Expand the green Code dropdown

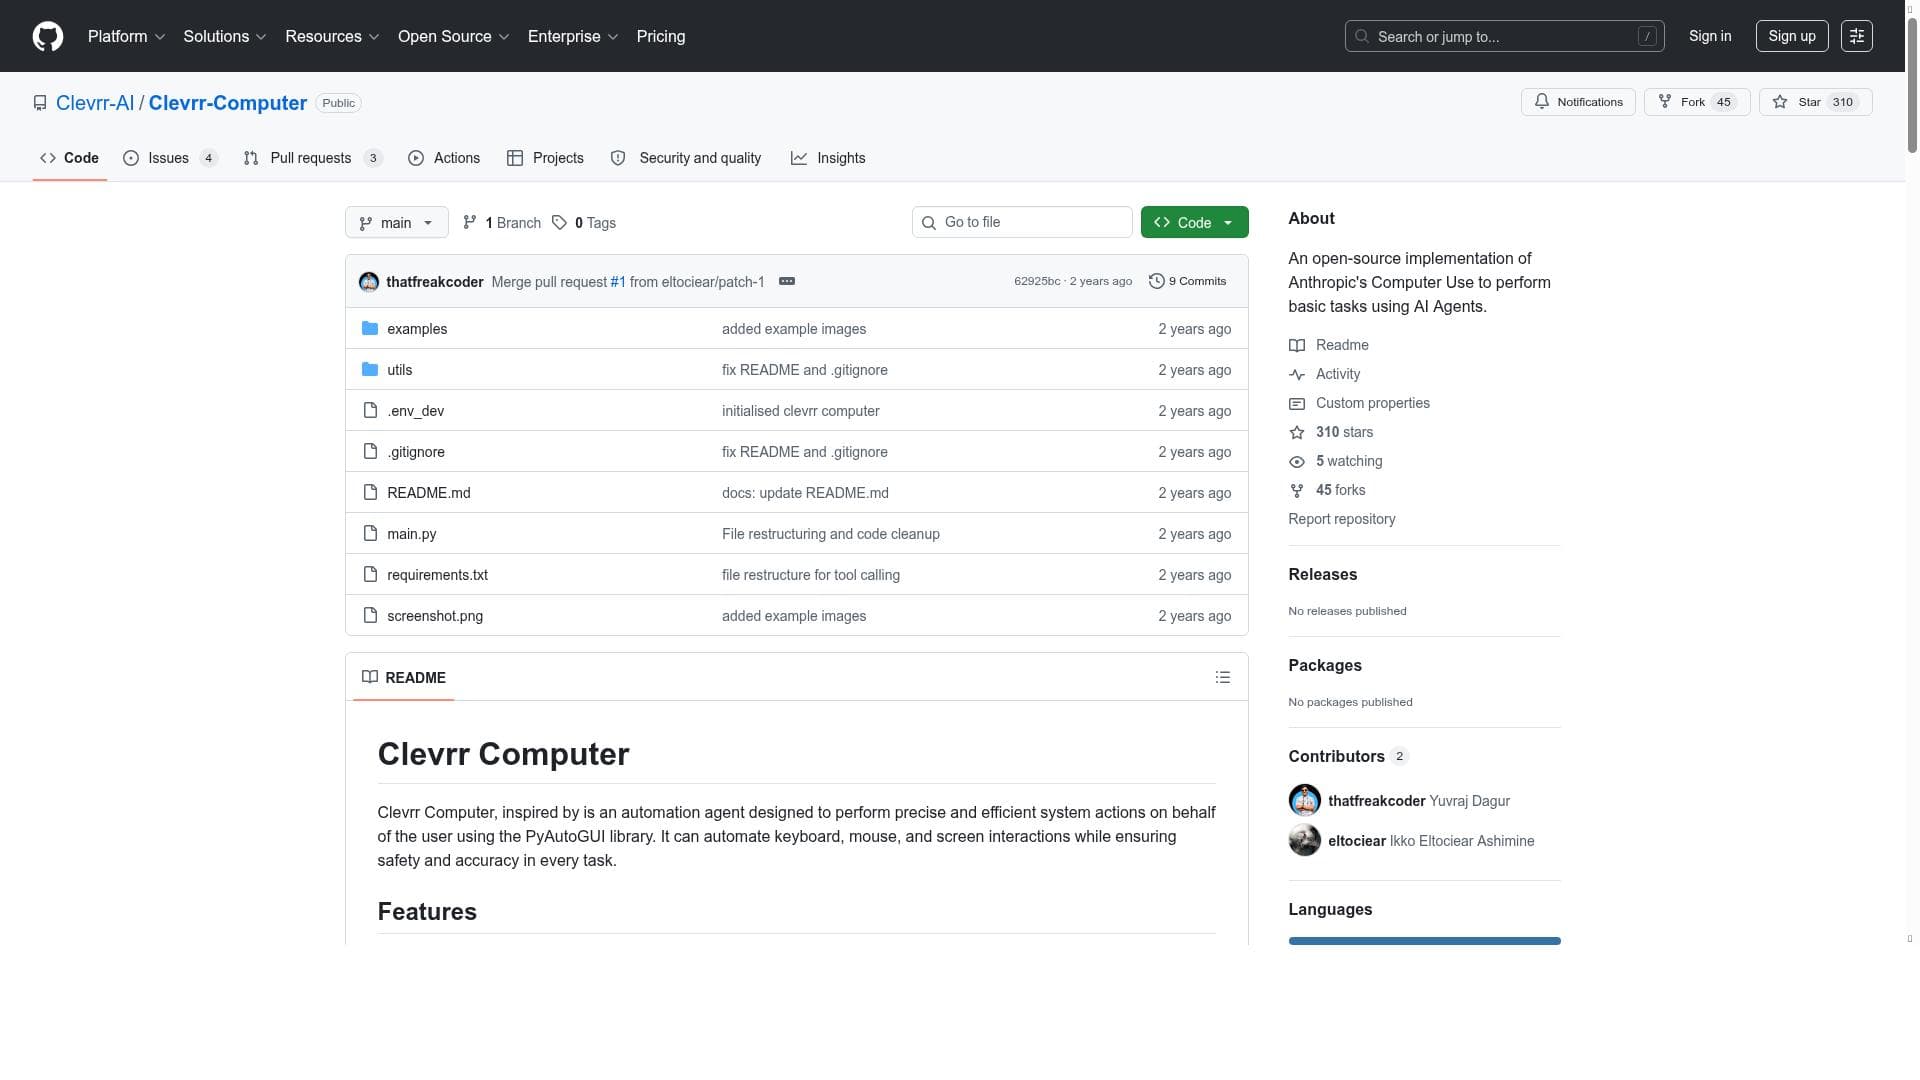point(1194,223)
